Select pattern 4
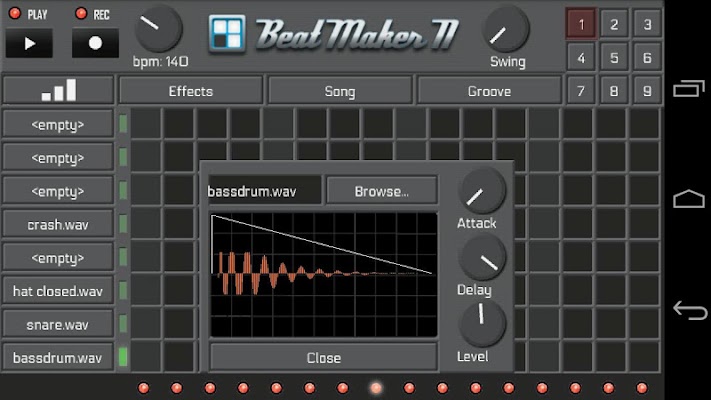711x400 pixels. (581, 58)
